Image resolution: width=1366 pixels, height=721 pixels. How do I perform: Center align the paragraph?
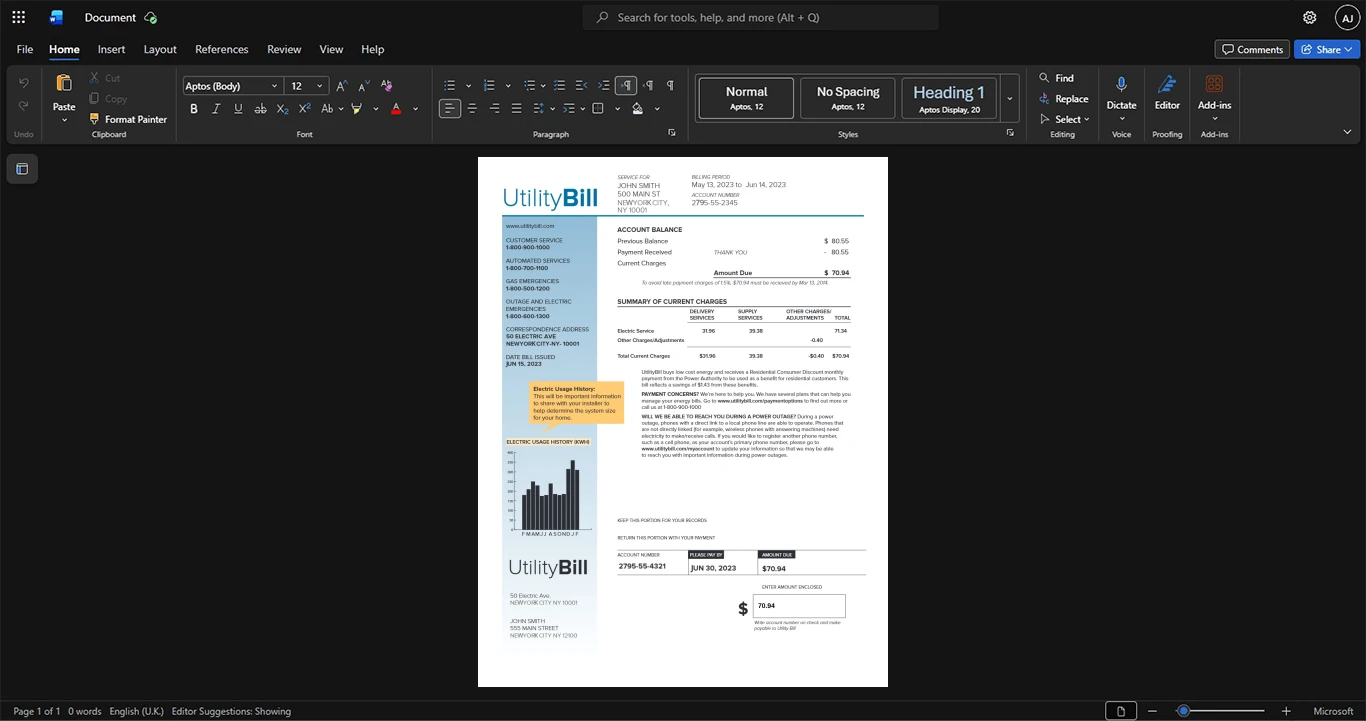pyautogui.click(x=472, y=109)
